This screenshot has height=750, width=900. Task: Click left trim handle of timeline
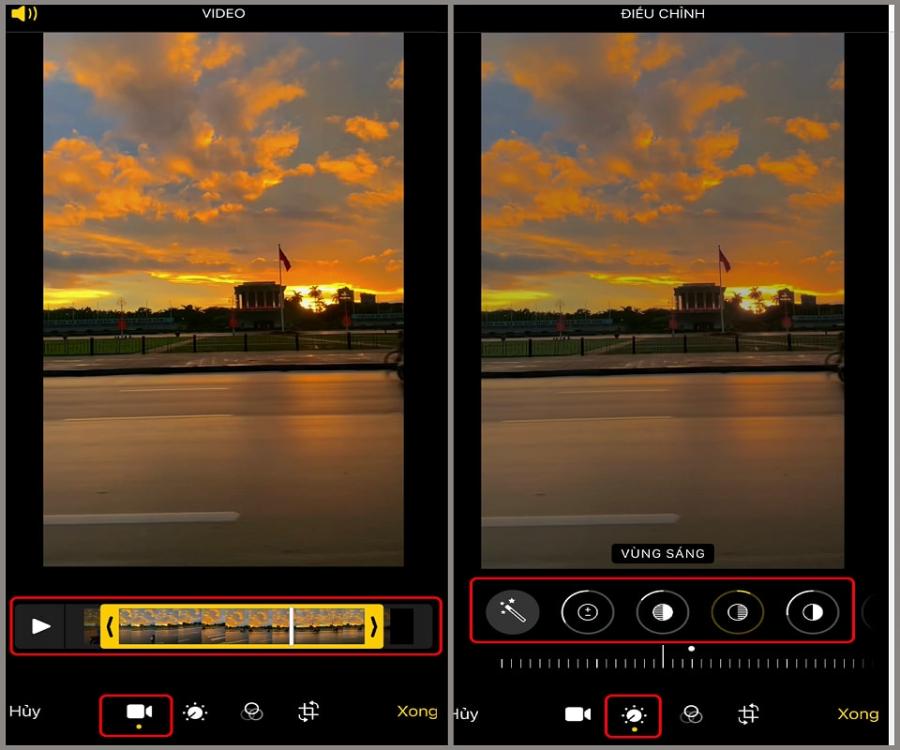(110, 626)
